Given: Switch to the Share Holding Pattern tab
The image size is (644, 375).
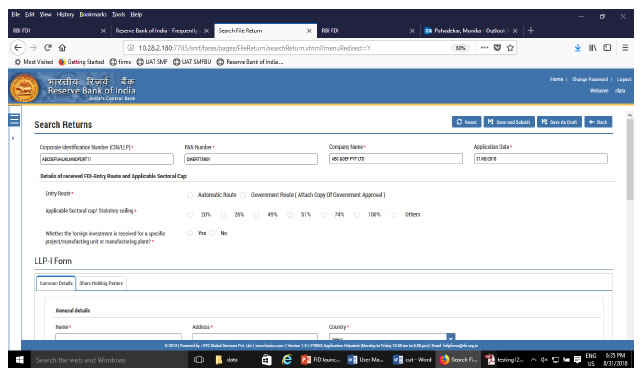Looking at the screenshot, I should click(x=101, y=283).
